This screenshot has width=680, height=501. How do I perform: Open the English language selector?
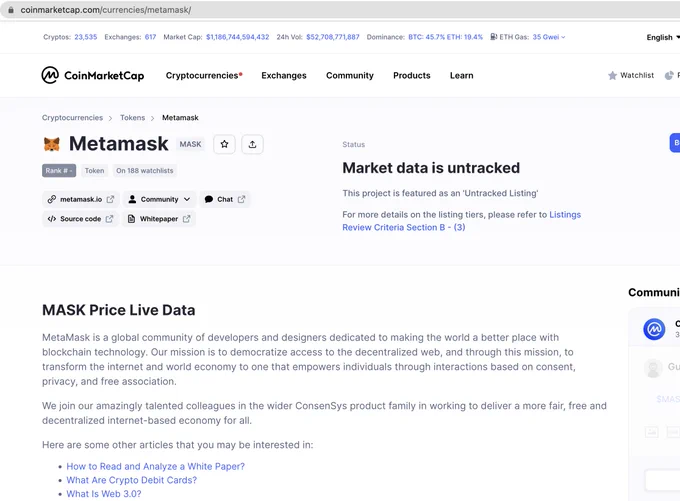click(663, 37)
